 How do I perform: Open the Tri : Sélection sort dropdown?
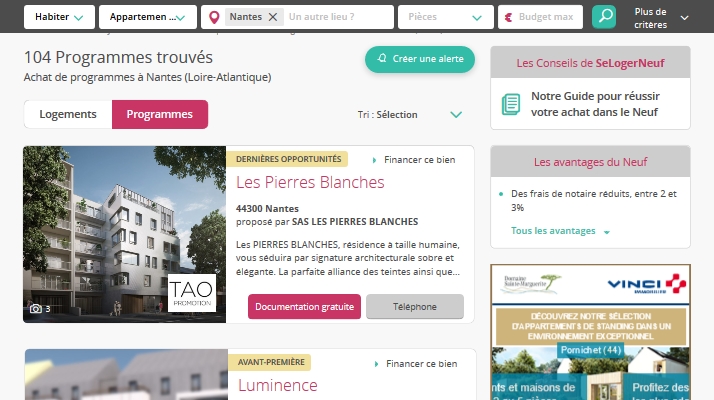pyautogui.click(x=409, y=114)
